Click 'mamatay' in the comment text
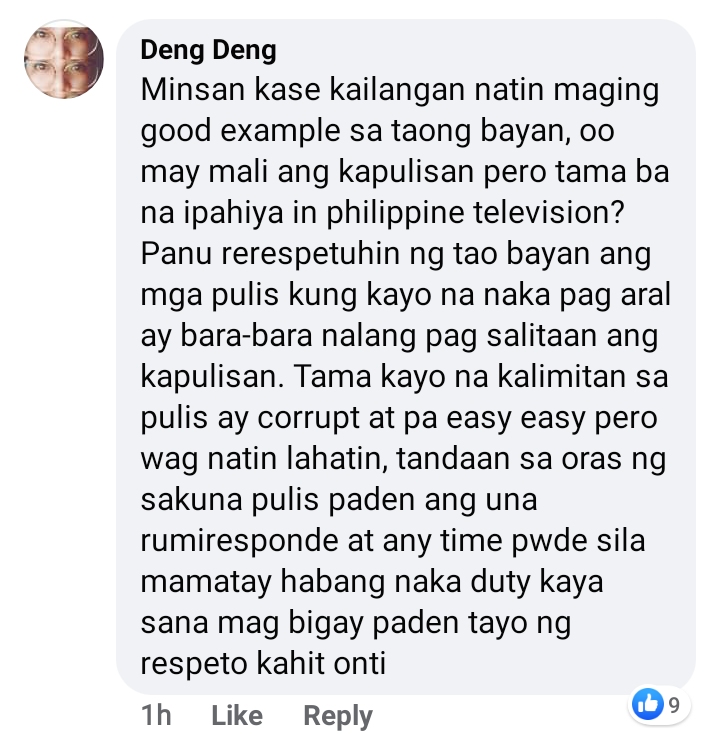 coord(206,582)
